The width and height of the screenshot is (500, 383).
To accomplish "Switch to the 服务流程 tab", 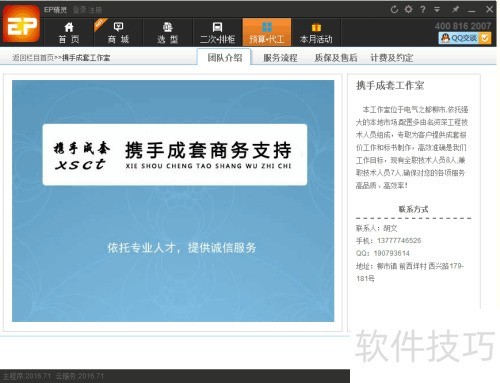I will pyautogui.click(x=280, y=58).
